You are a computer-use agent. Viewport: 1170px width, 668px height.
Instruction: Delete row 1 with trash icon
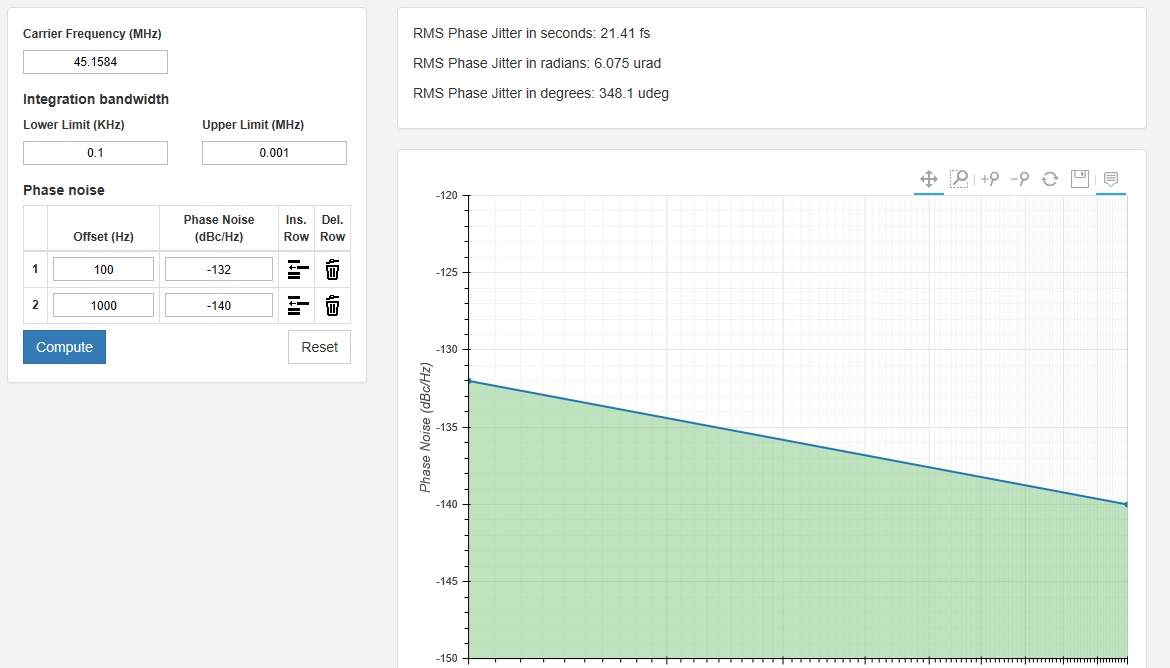coord(333,269)
